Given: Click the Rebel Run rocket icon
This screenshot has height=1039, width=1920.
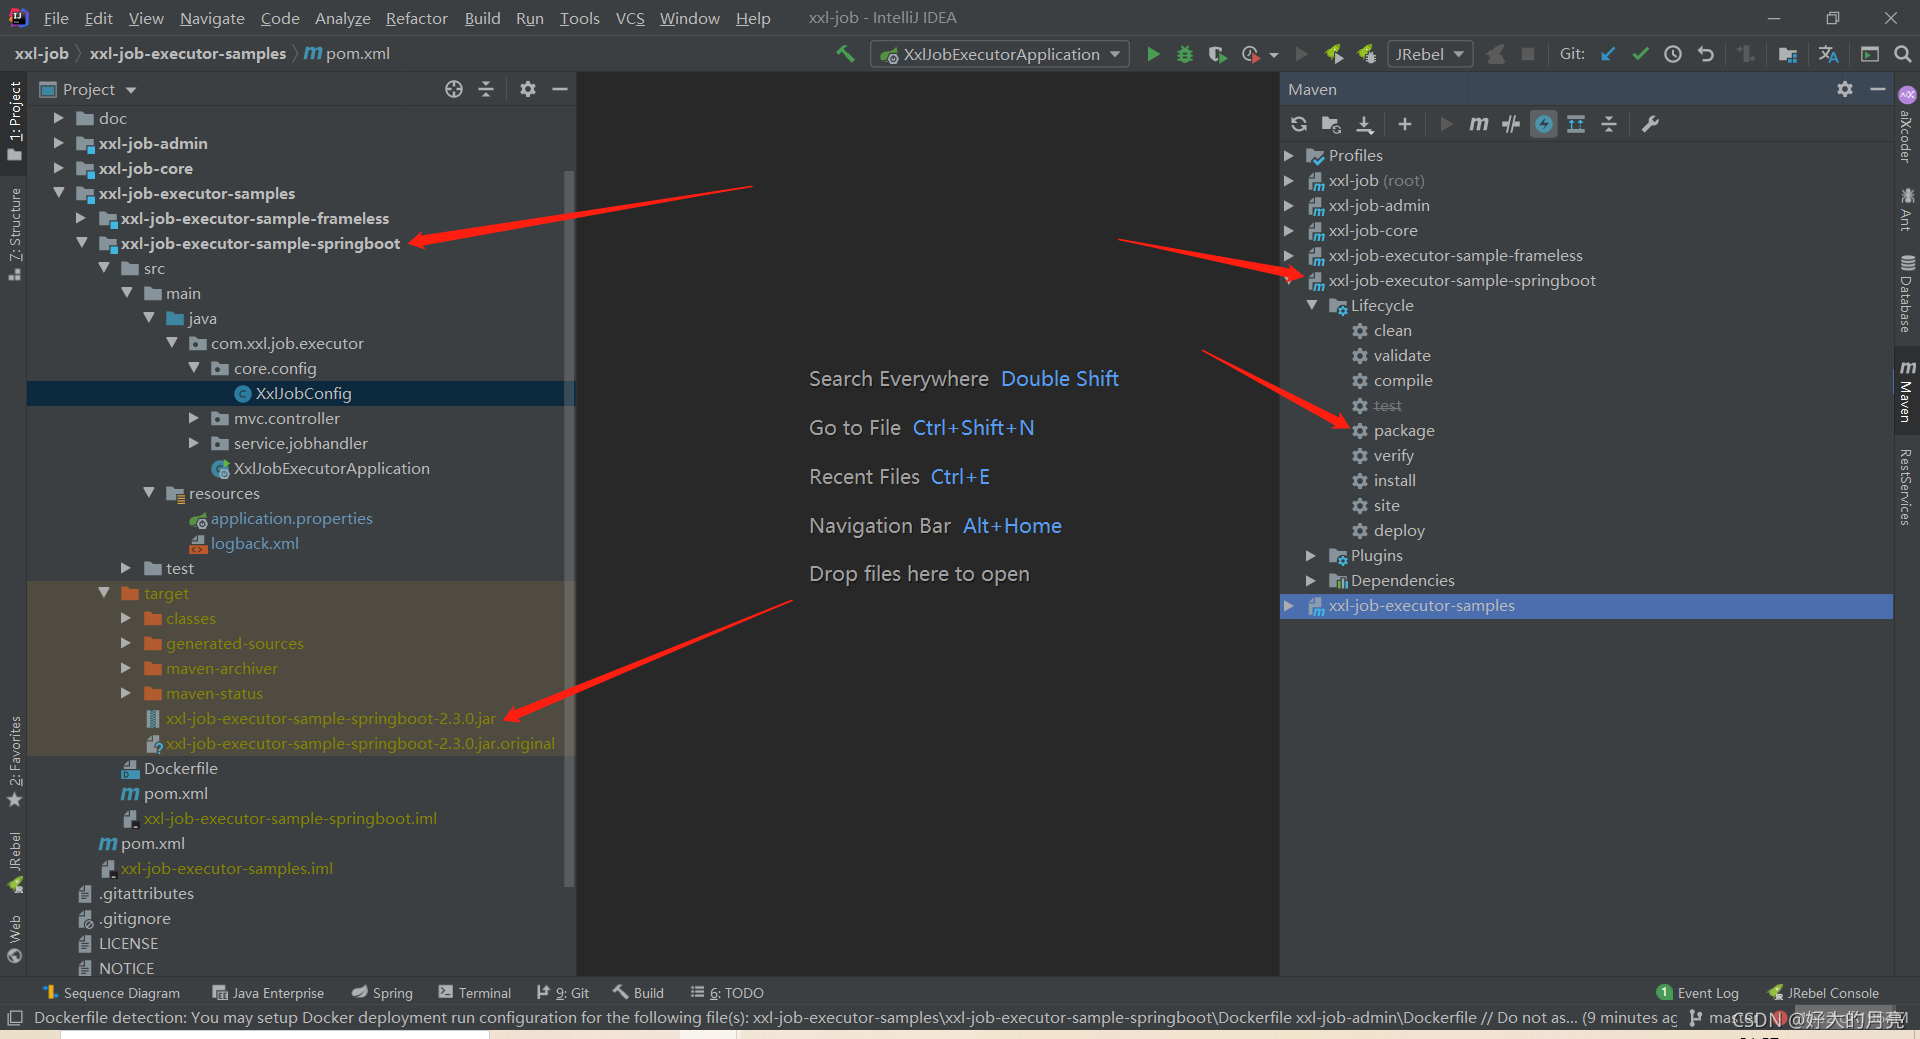Looking at the screenshot, I should coord(1334,54).
